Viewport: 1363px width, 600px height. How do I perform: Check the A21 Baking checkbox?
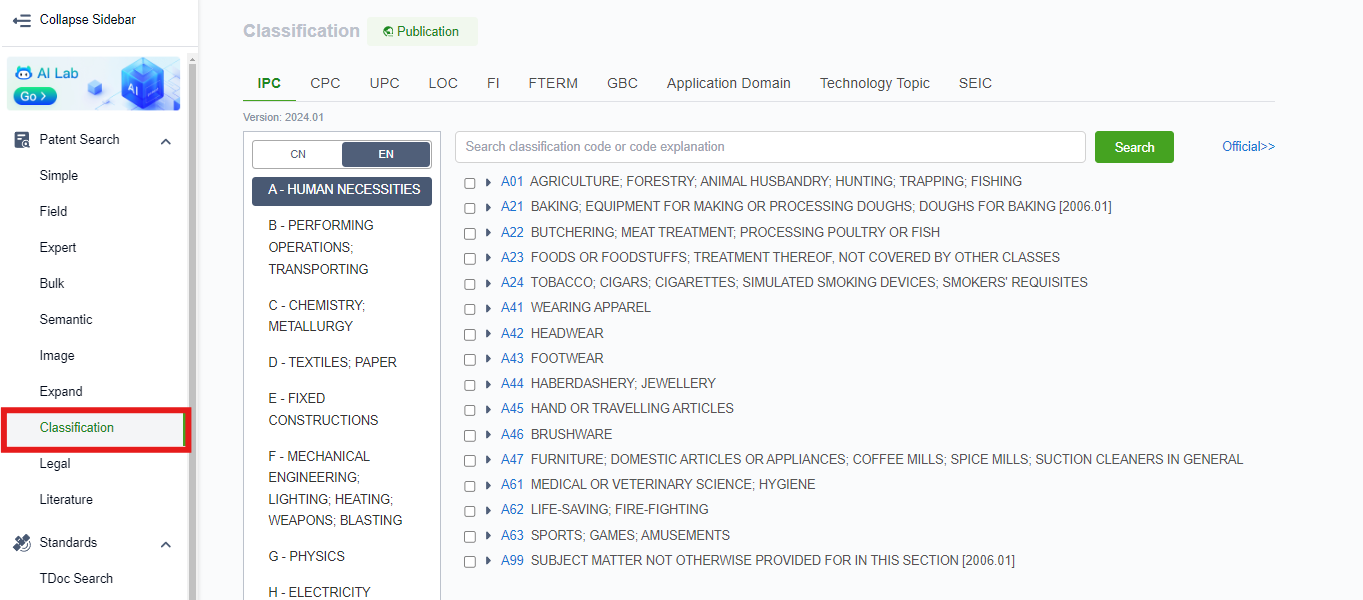pos(470,208)
